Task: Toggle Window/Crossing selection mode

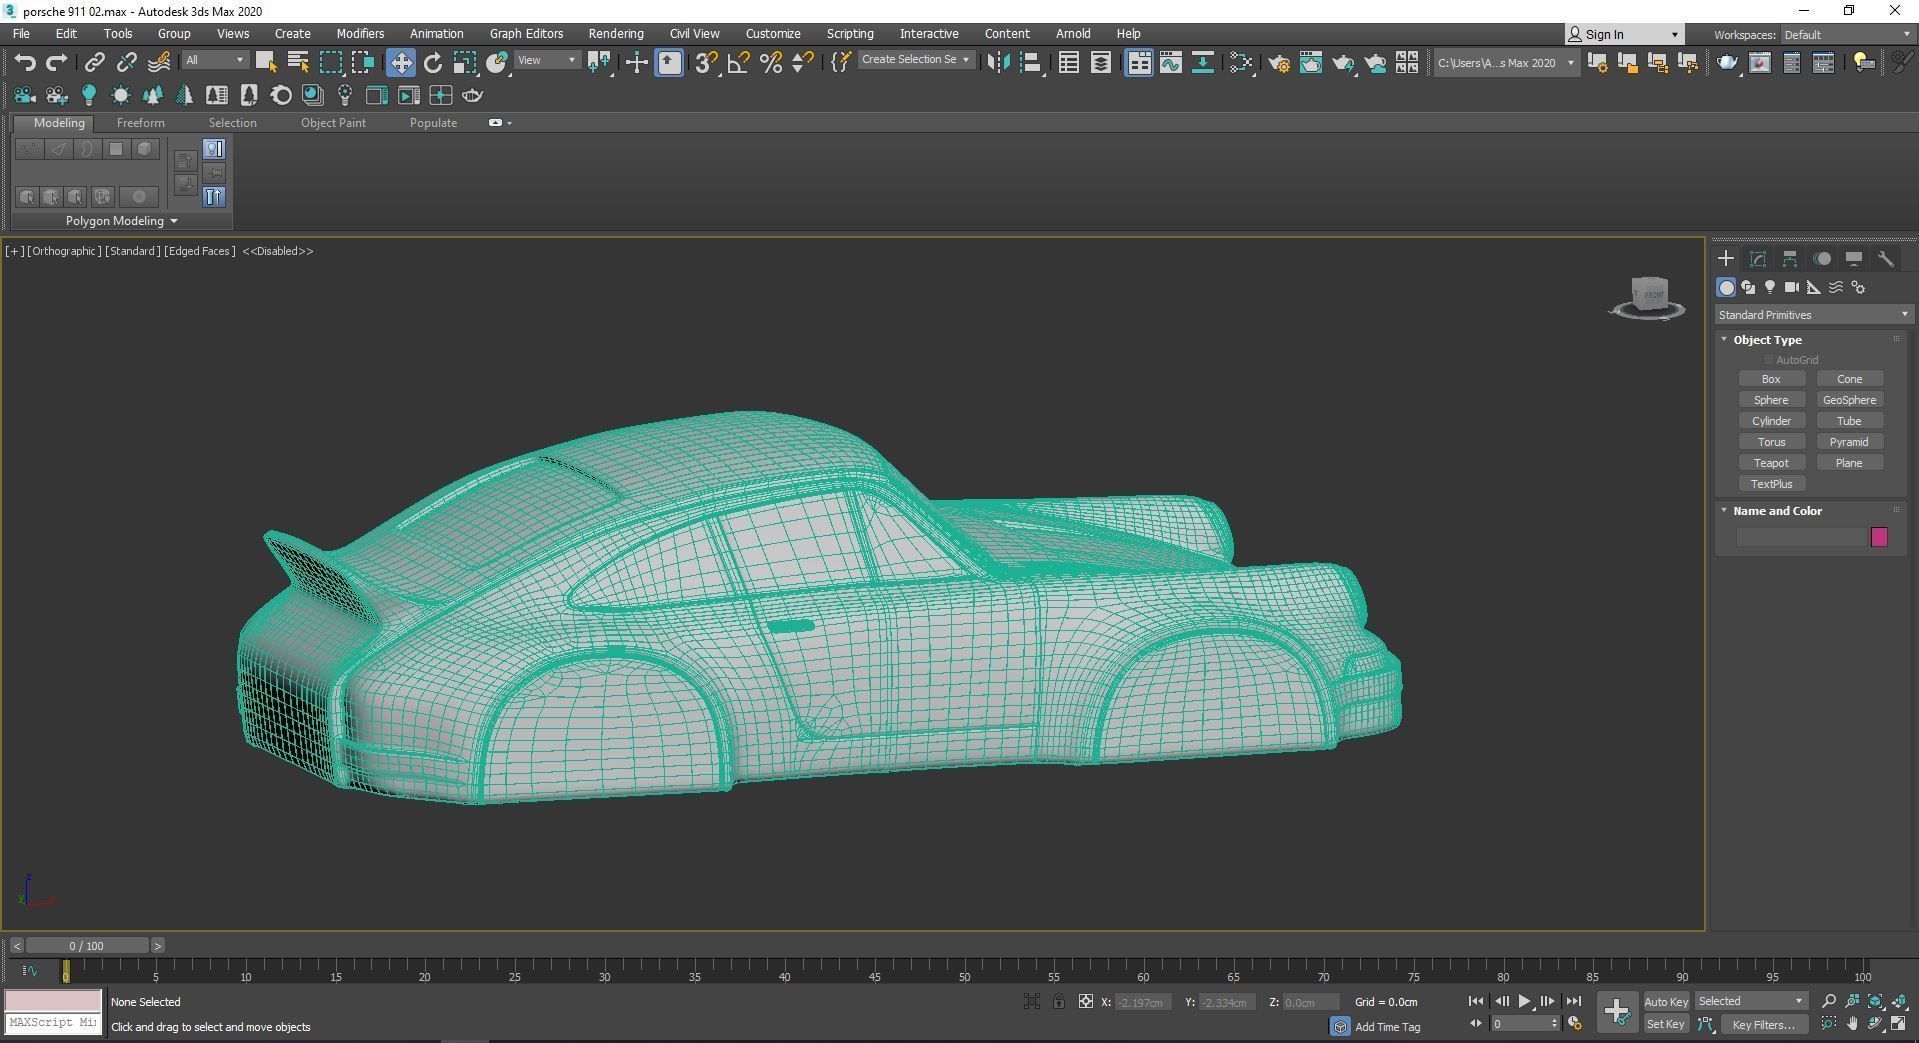Action: coord(363,62)
